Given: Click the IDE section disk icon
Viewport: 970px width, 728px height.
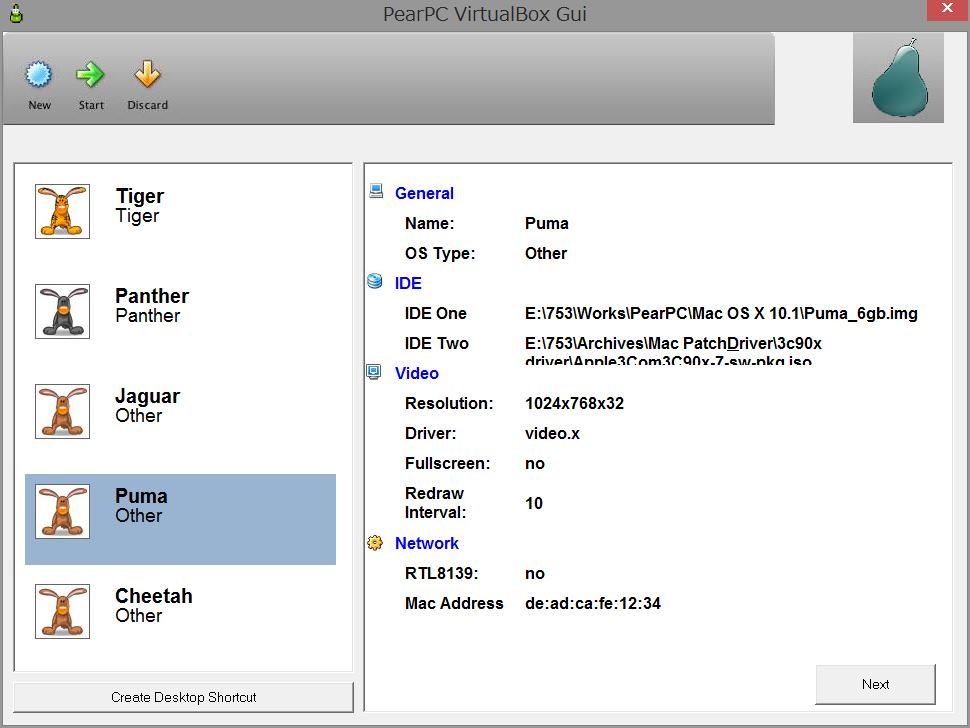Looking at the screenshot, I should point(375,281).
